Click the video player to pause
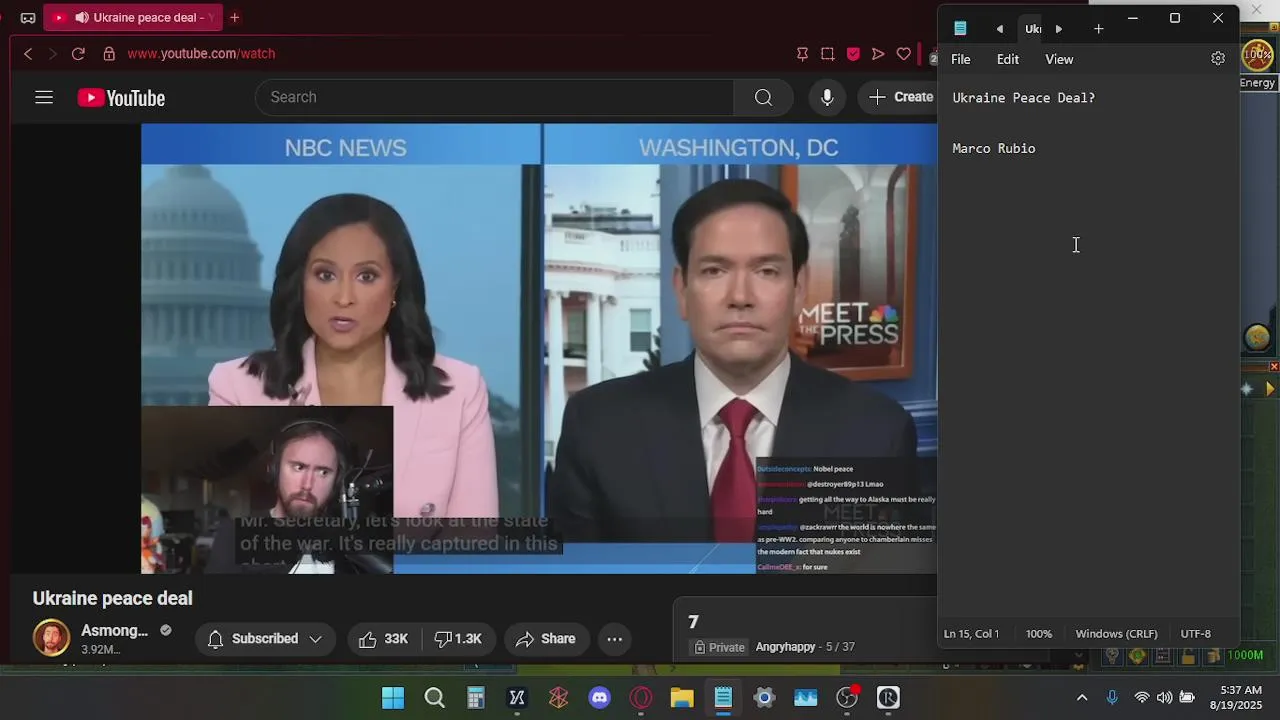The height and width of the screenshot is (720, 1280). (x=539, y=348)
